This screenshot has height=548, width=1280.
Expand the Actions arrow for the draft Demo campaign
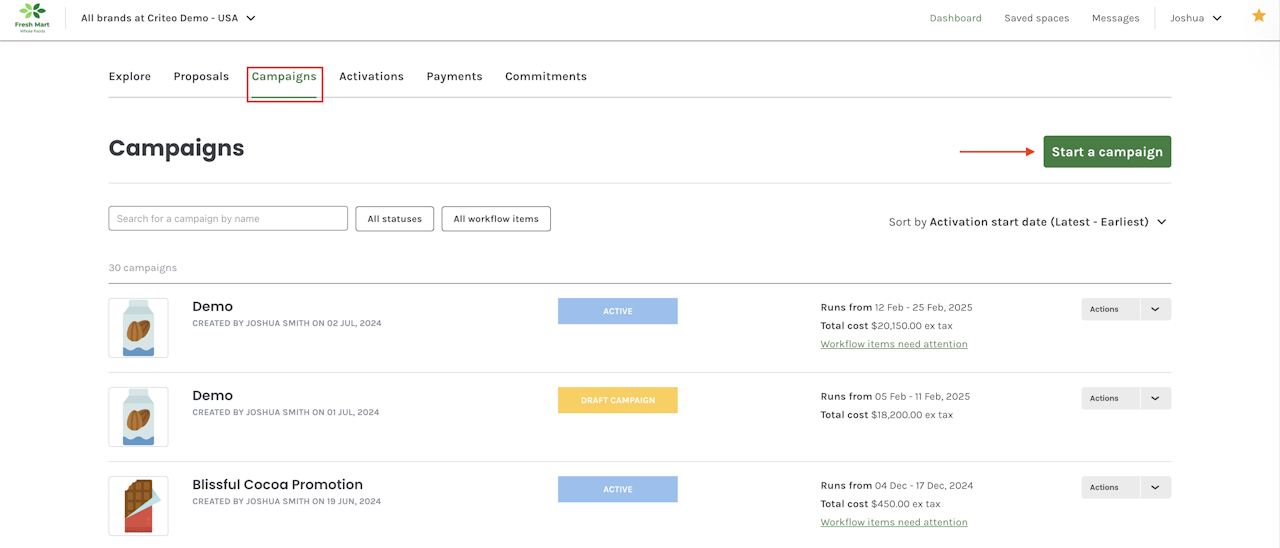1155,399
